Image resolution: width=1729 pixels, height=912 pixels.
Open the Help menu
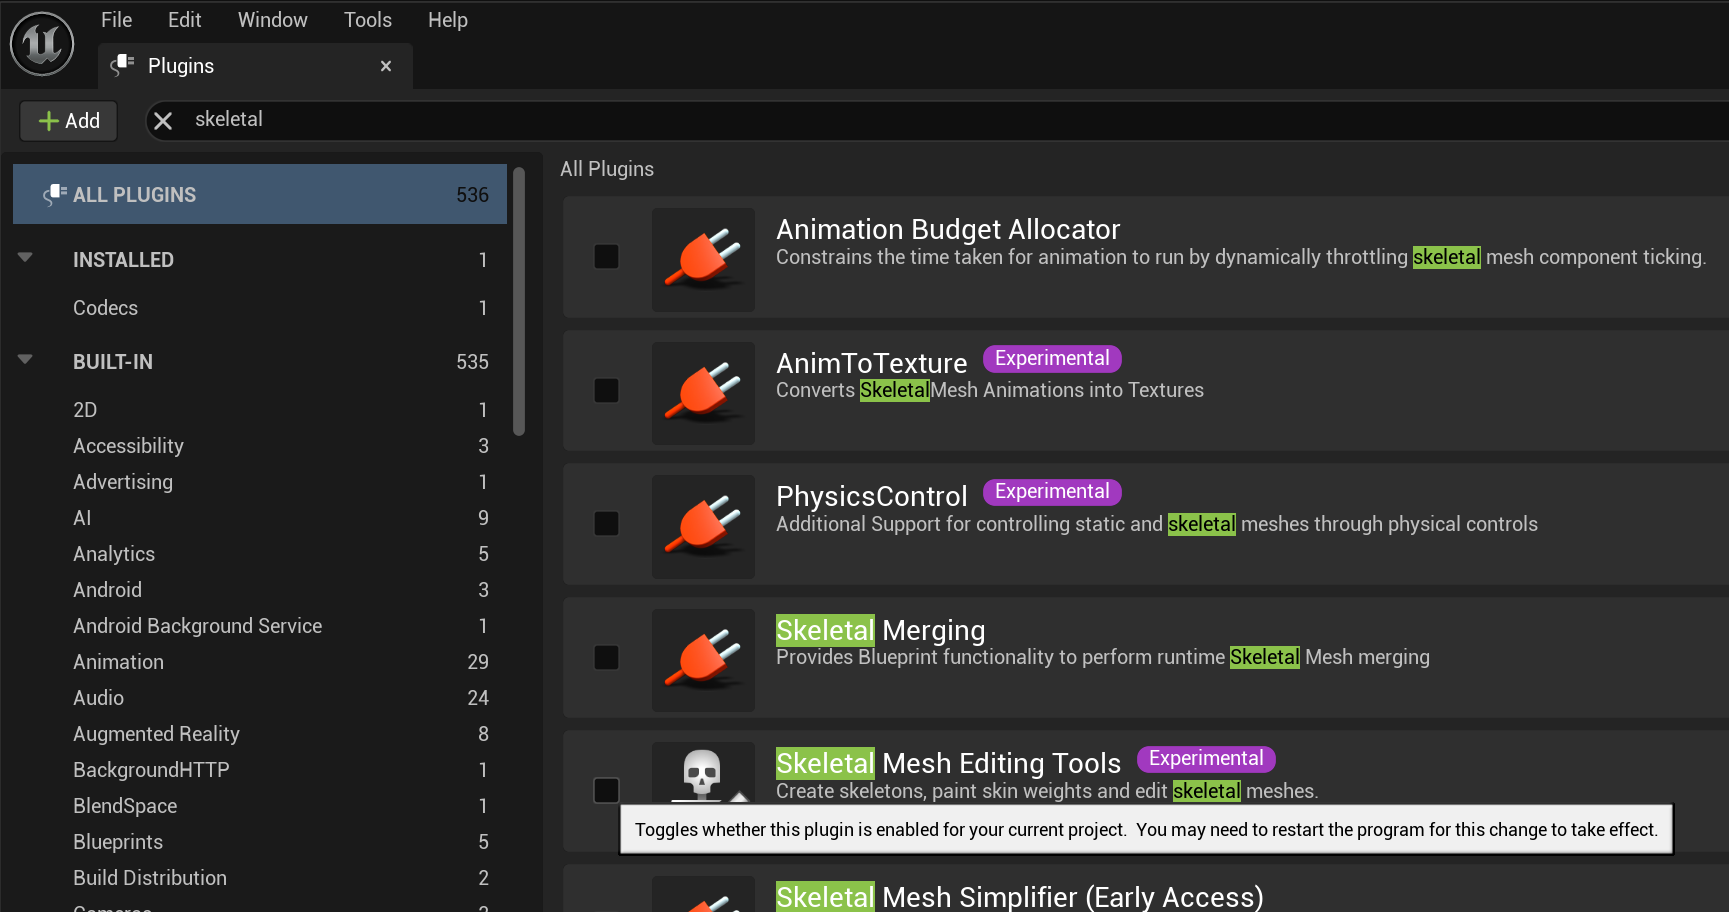click(x=448, y=20)
